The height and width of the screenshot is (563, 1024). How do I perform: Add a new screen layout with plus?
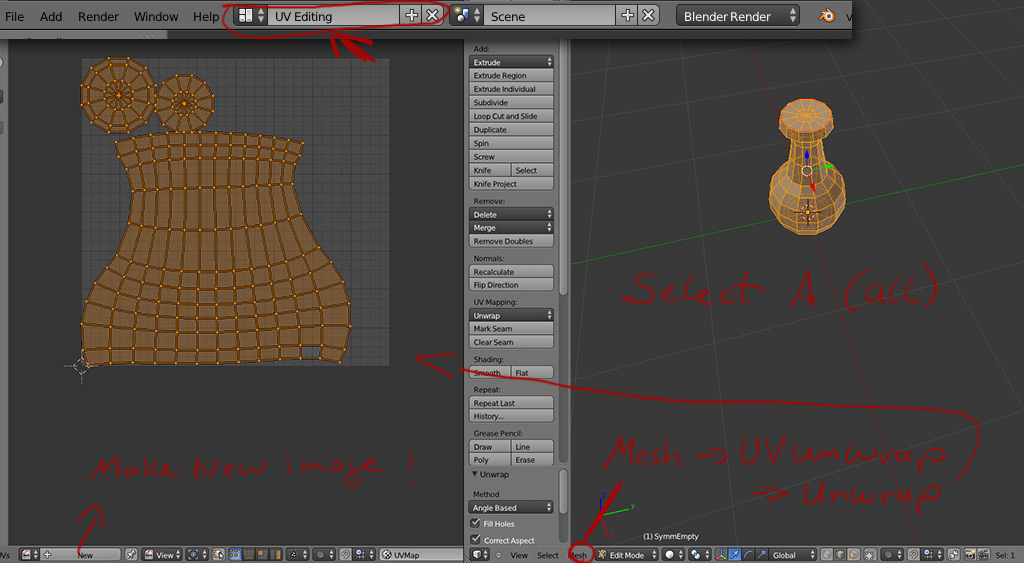(411, 16)
